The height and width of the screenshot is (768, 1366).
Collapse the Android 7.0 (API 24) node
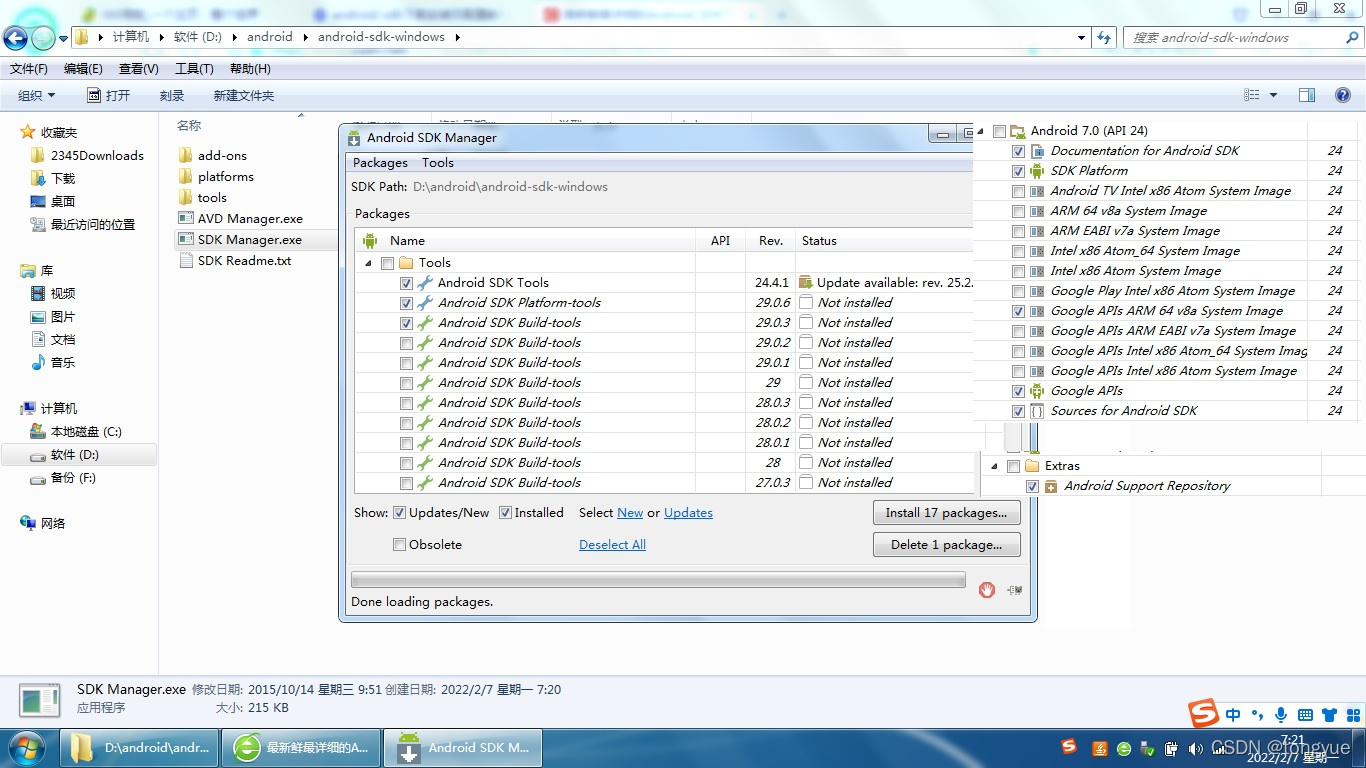(981, 131)
